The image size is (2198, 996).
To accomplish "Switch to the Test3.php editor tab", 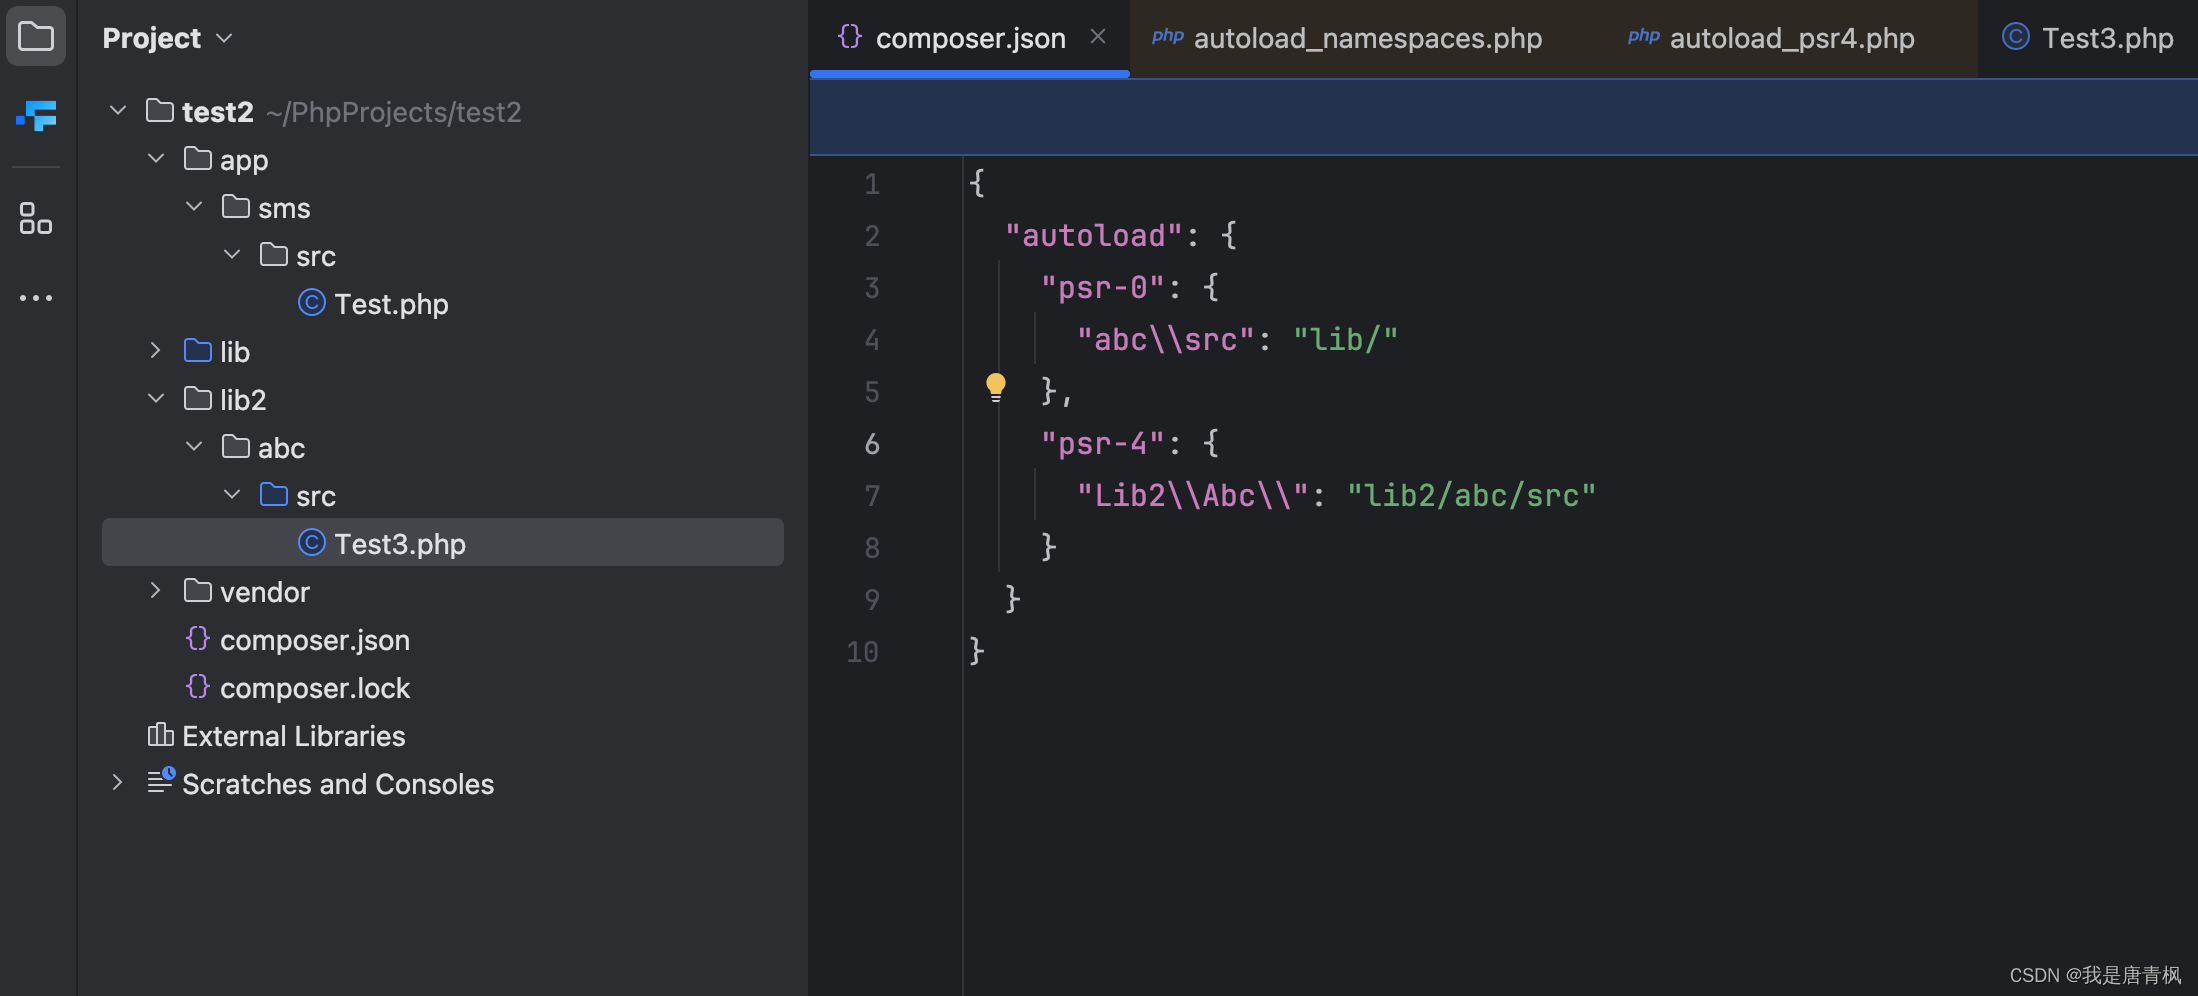I will [x=2088, y=38].
